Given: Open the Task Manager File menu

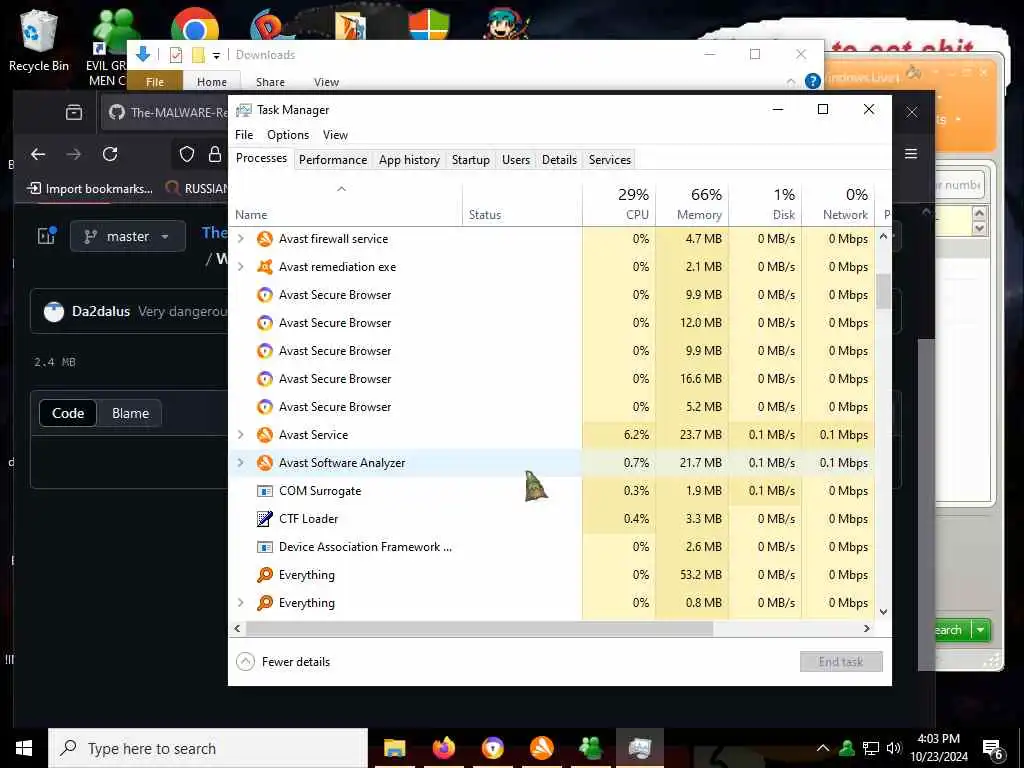Looking at the screenshot, I should [244, 135].
